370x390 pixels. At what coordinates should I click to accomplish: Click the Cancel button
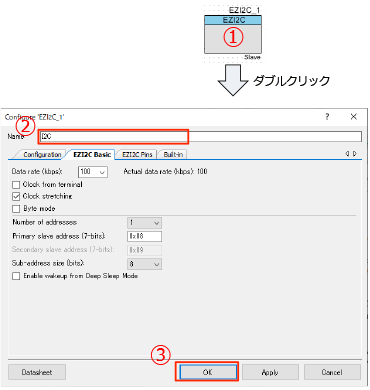[x=332, y=372]
